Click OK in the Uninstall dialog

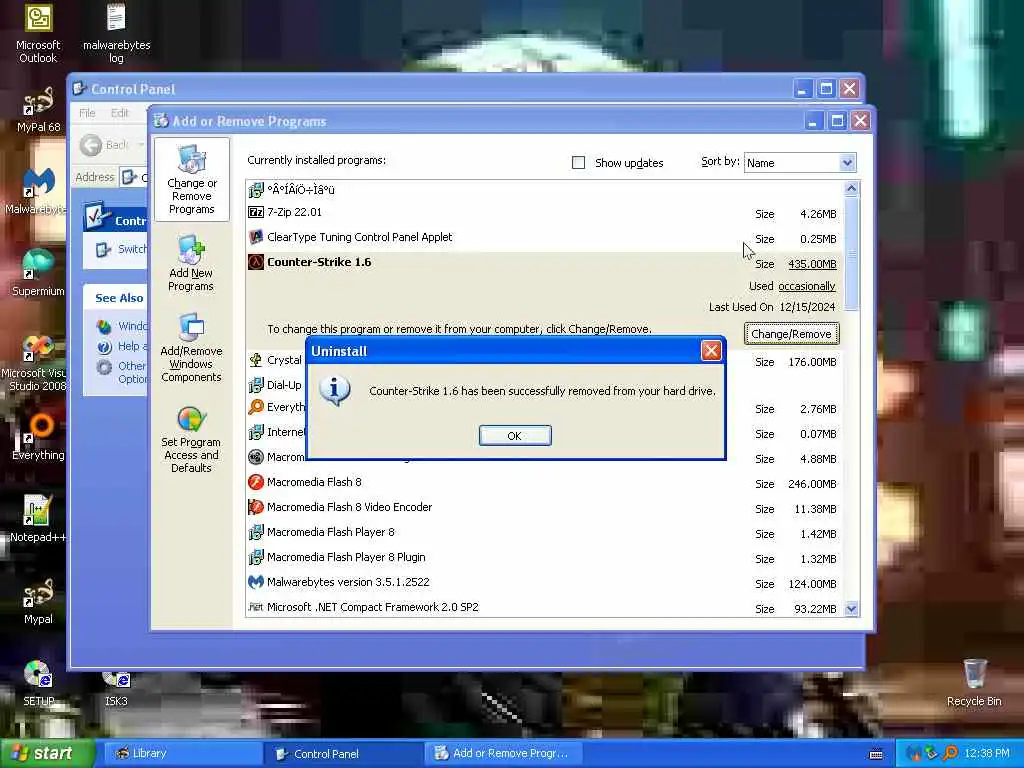click(515, 436)
